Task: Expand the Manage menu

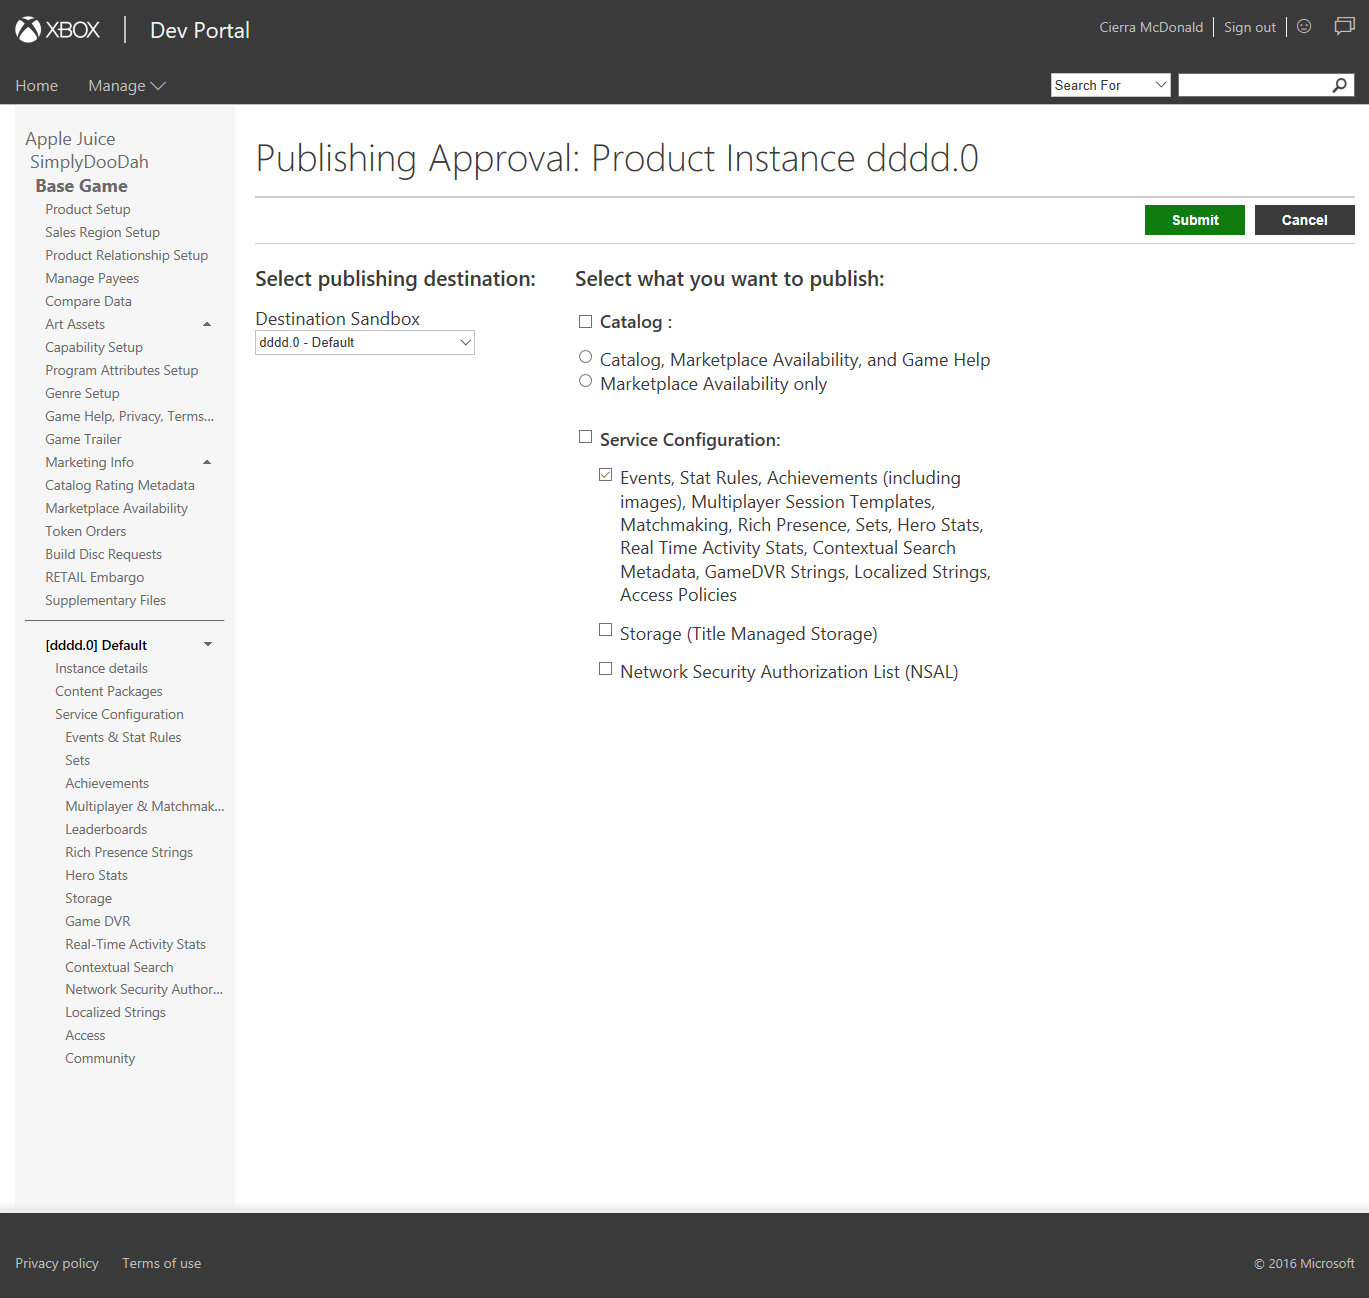Action: click(x=126, y=86)
